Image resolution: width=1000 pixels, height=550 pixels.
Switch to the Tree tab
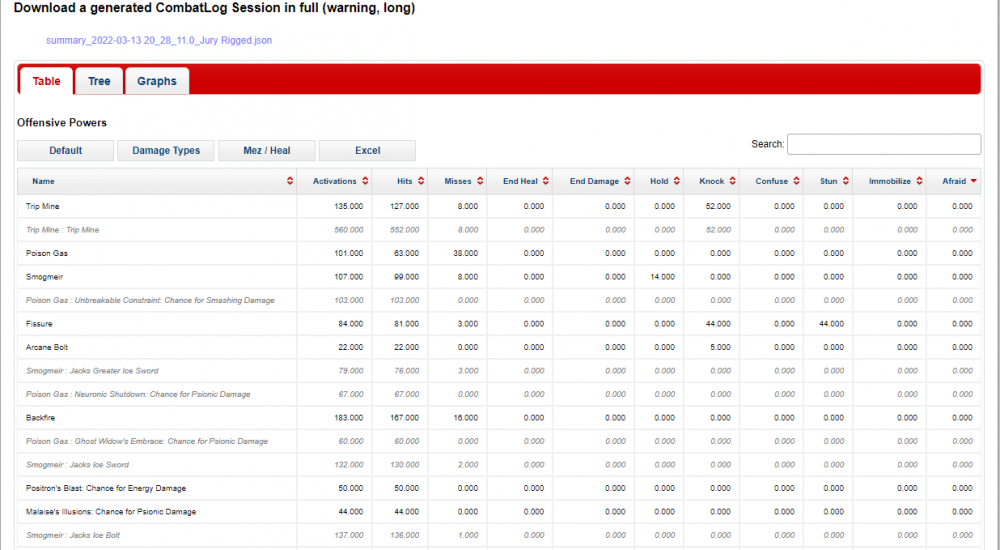click(99, 81)
